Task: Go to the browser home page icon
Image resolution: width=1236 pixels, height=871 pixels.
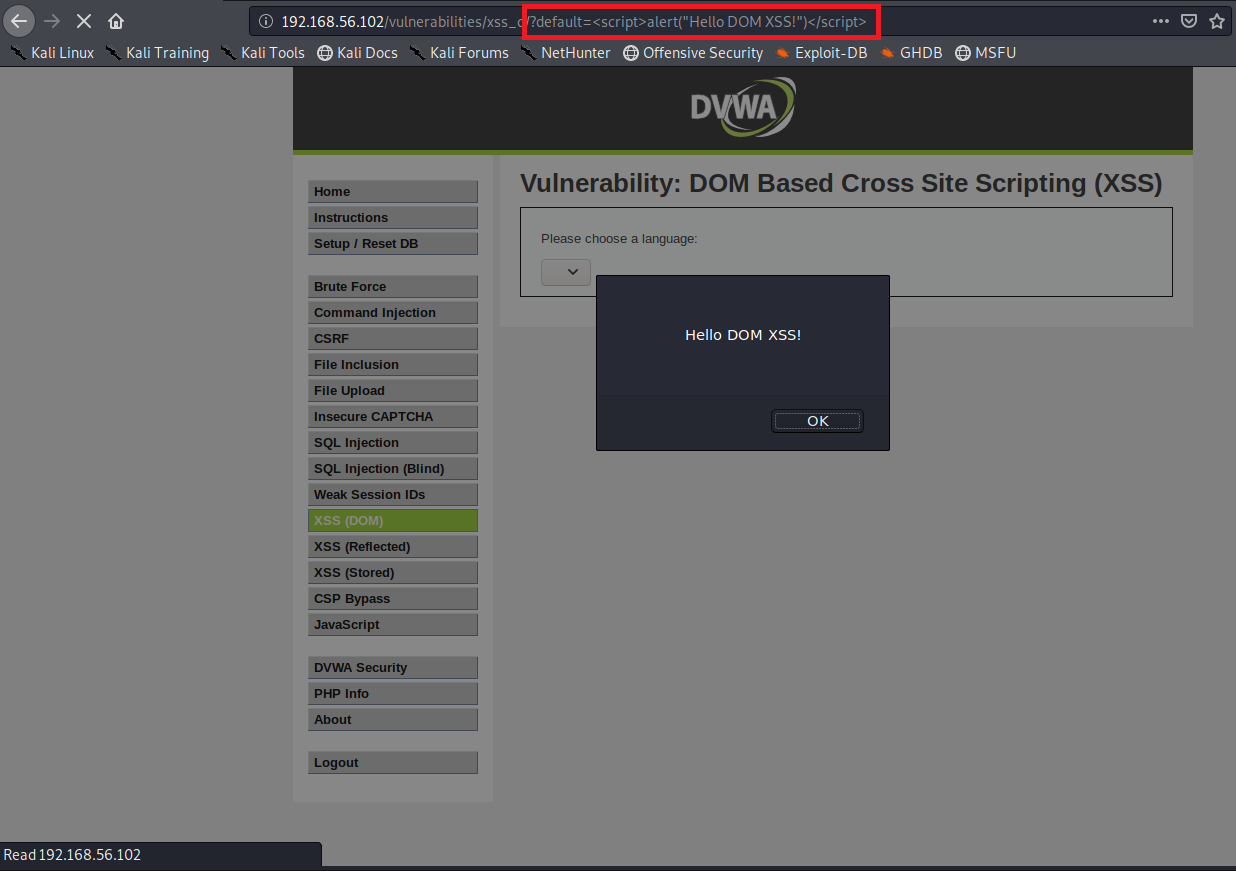Action: click(x=116, y=21)
